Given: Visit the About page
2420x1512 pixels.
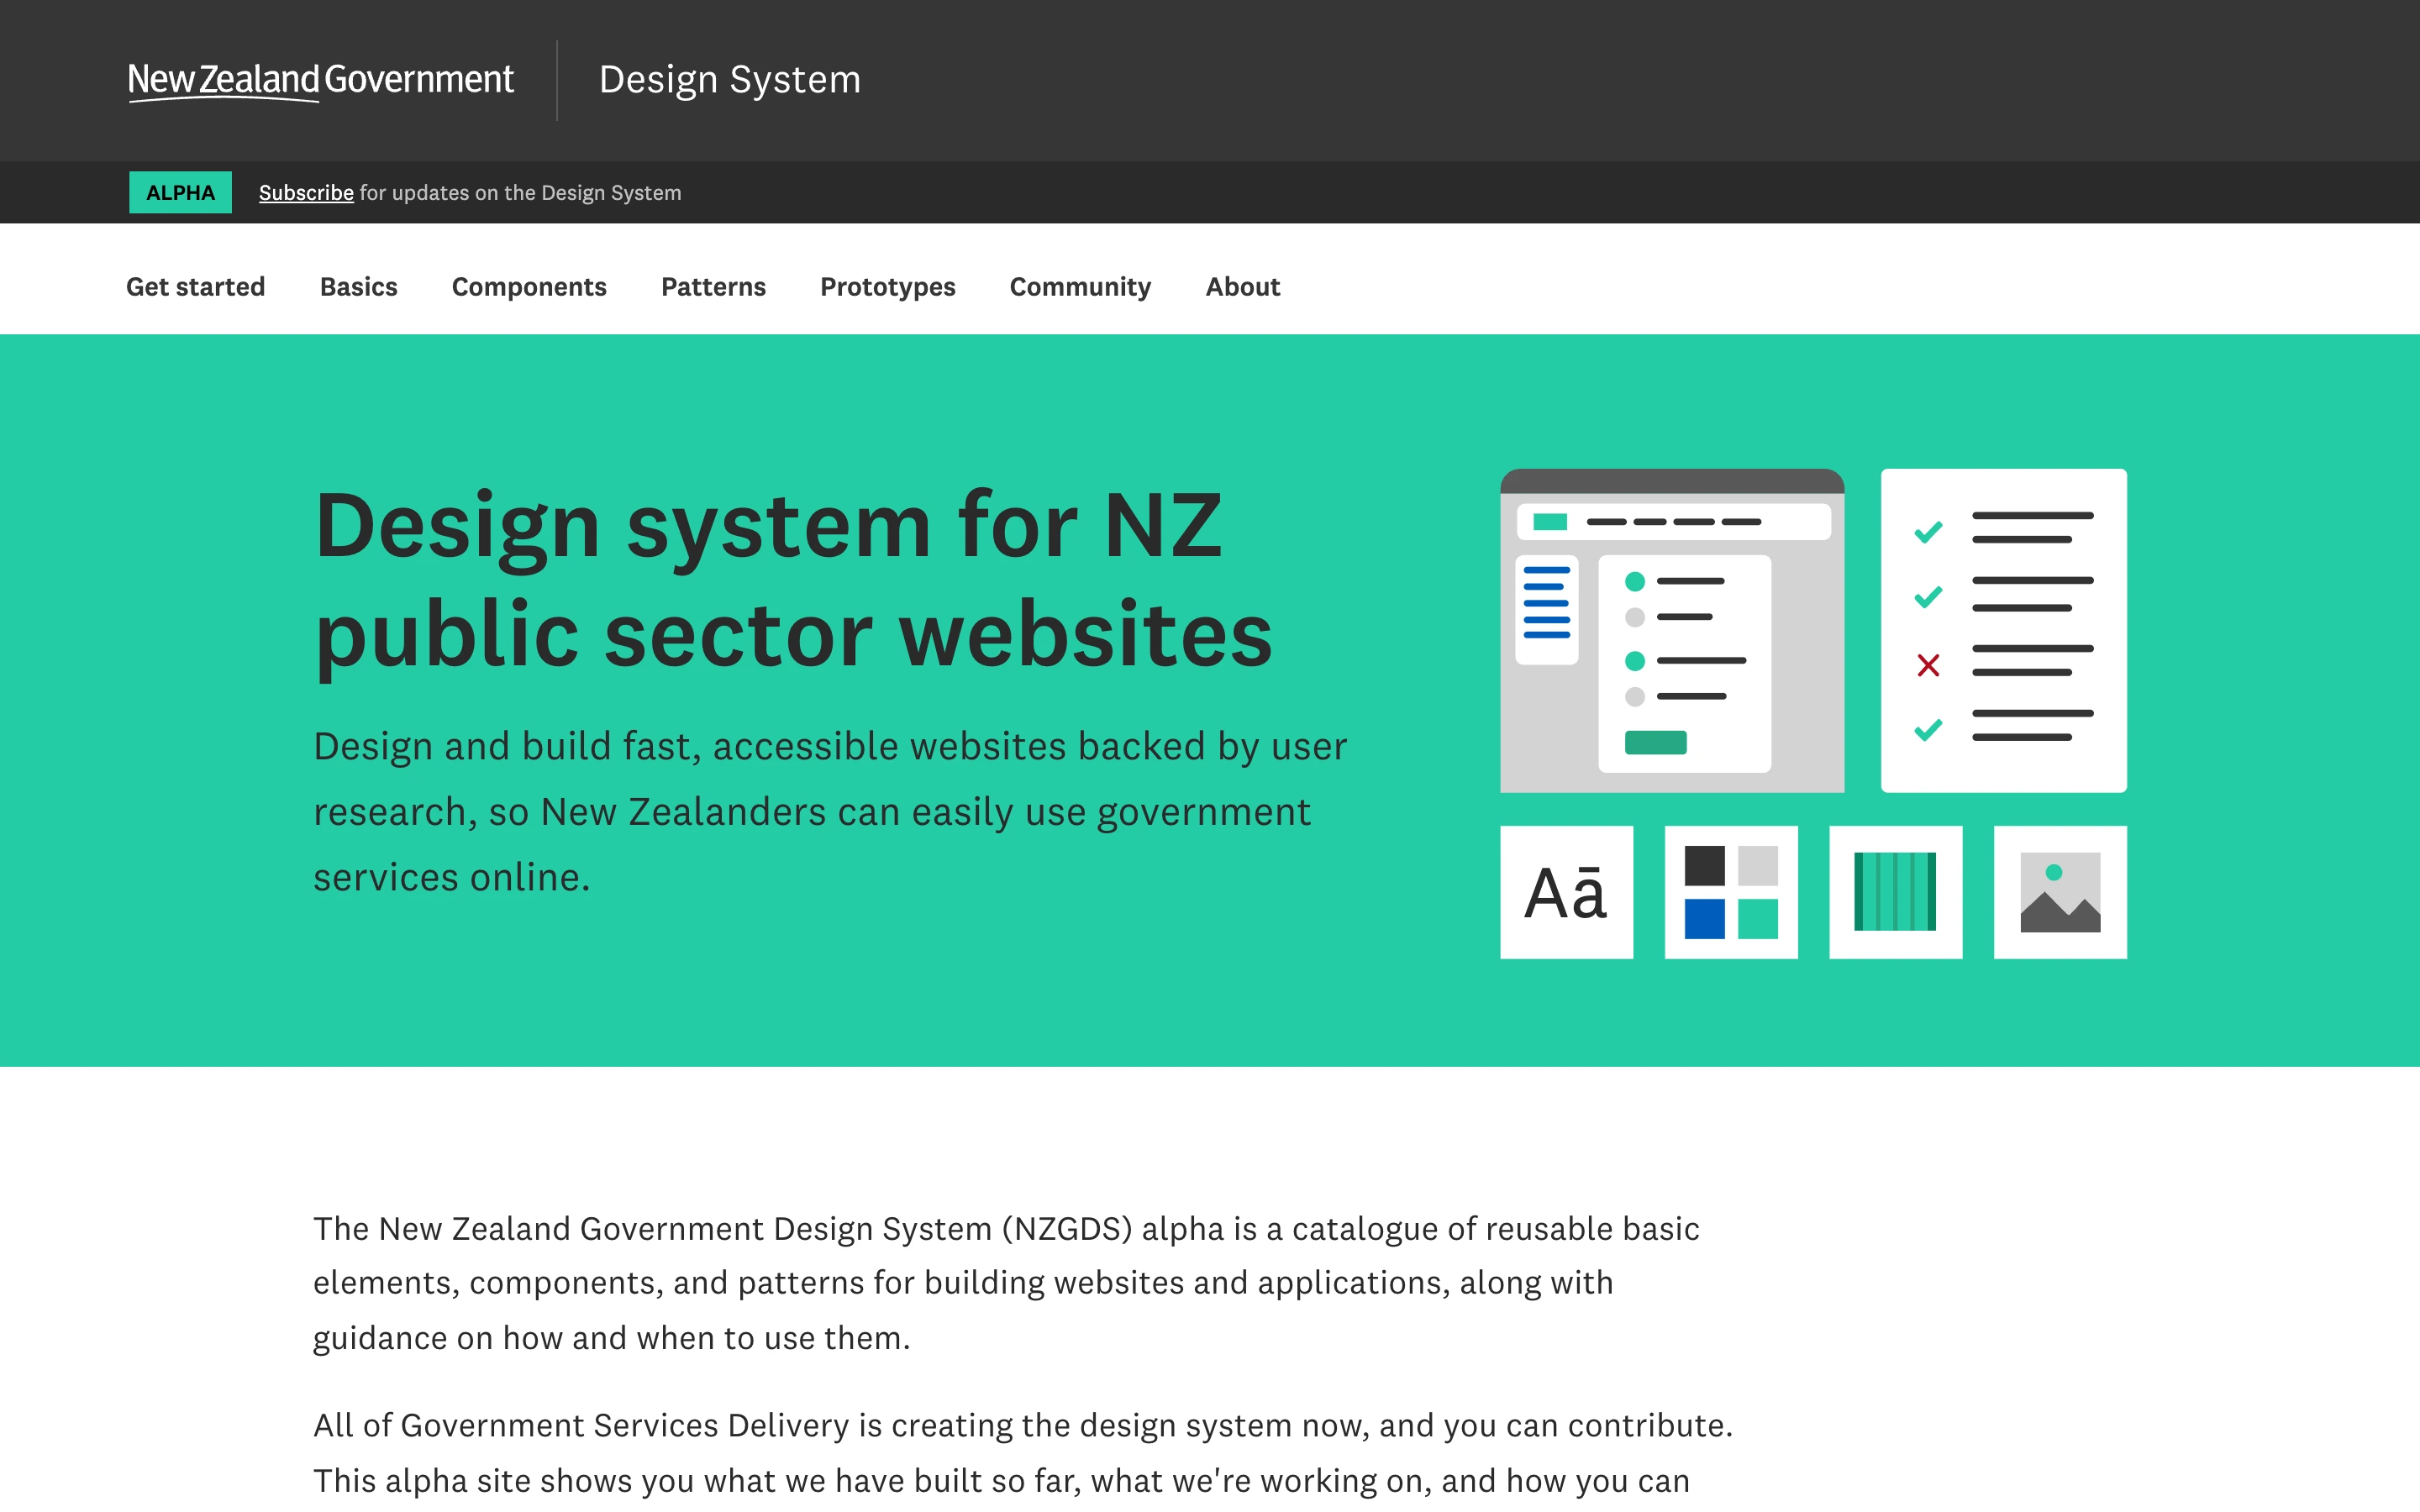Looking at the screenshot, I should (x=1242, y=287).
